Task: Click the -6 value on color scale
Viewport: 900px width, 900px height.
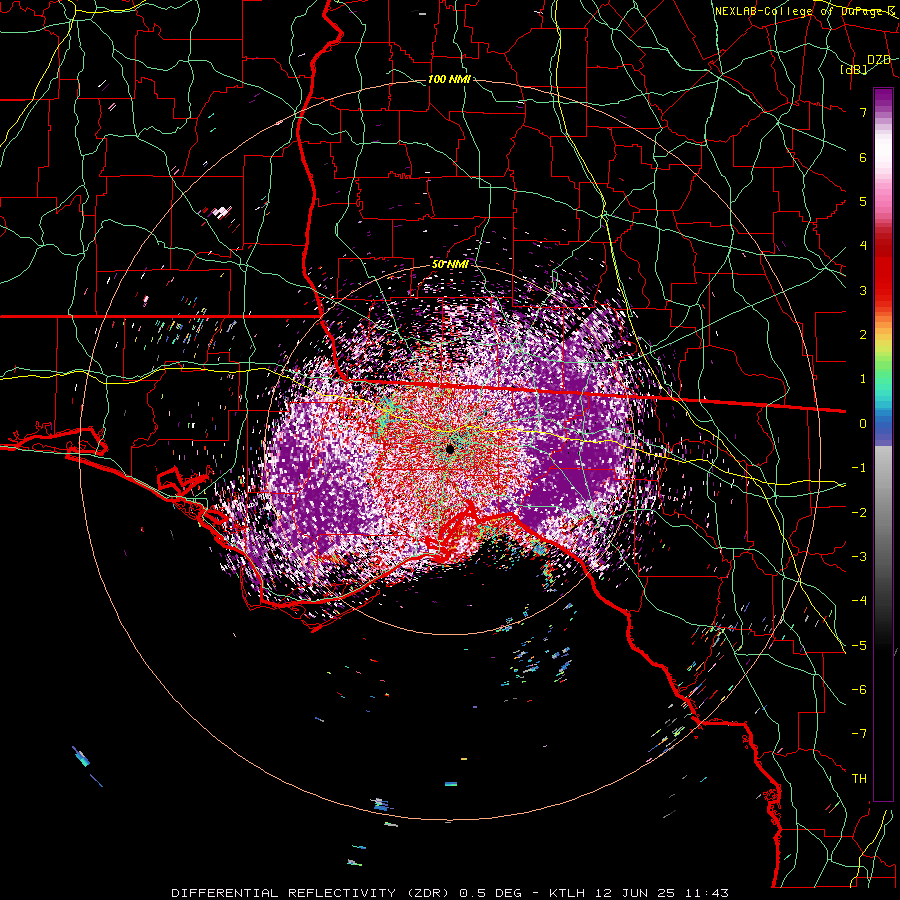Action: (859, 690)
